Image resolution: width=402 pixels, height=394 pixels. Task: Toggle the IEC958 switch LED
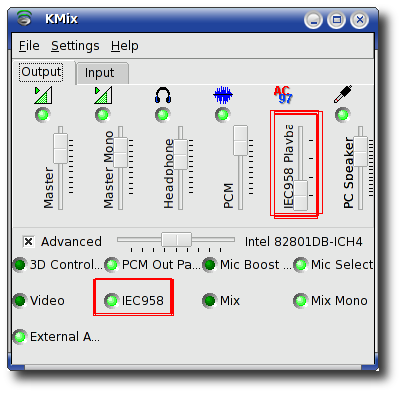coord(111,301)
